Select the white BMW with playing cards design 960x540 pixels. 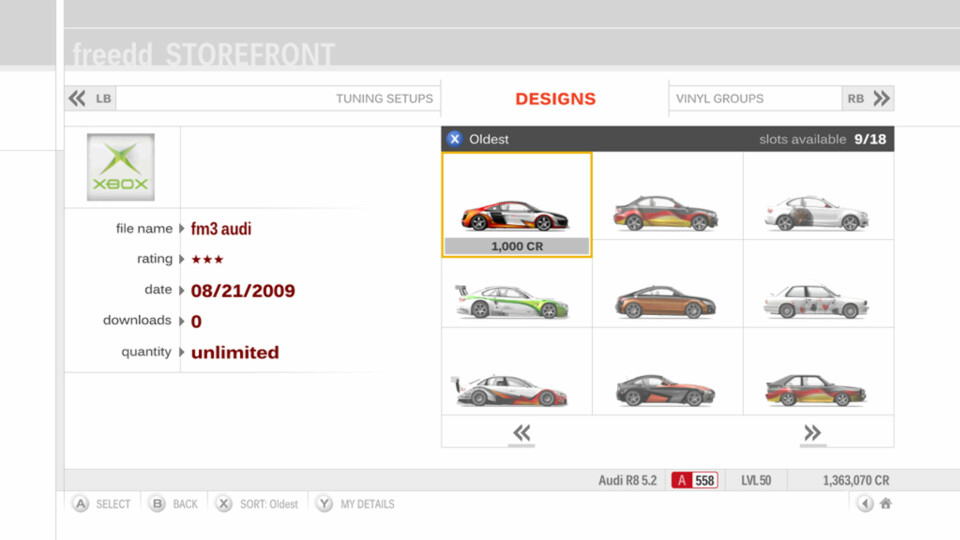coord(816,301)
